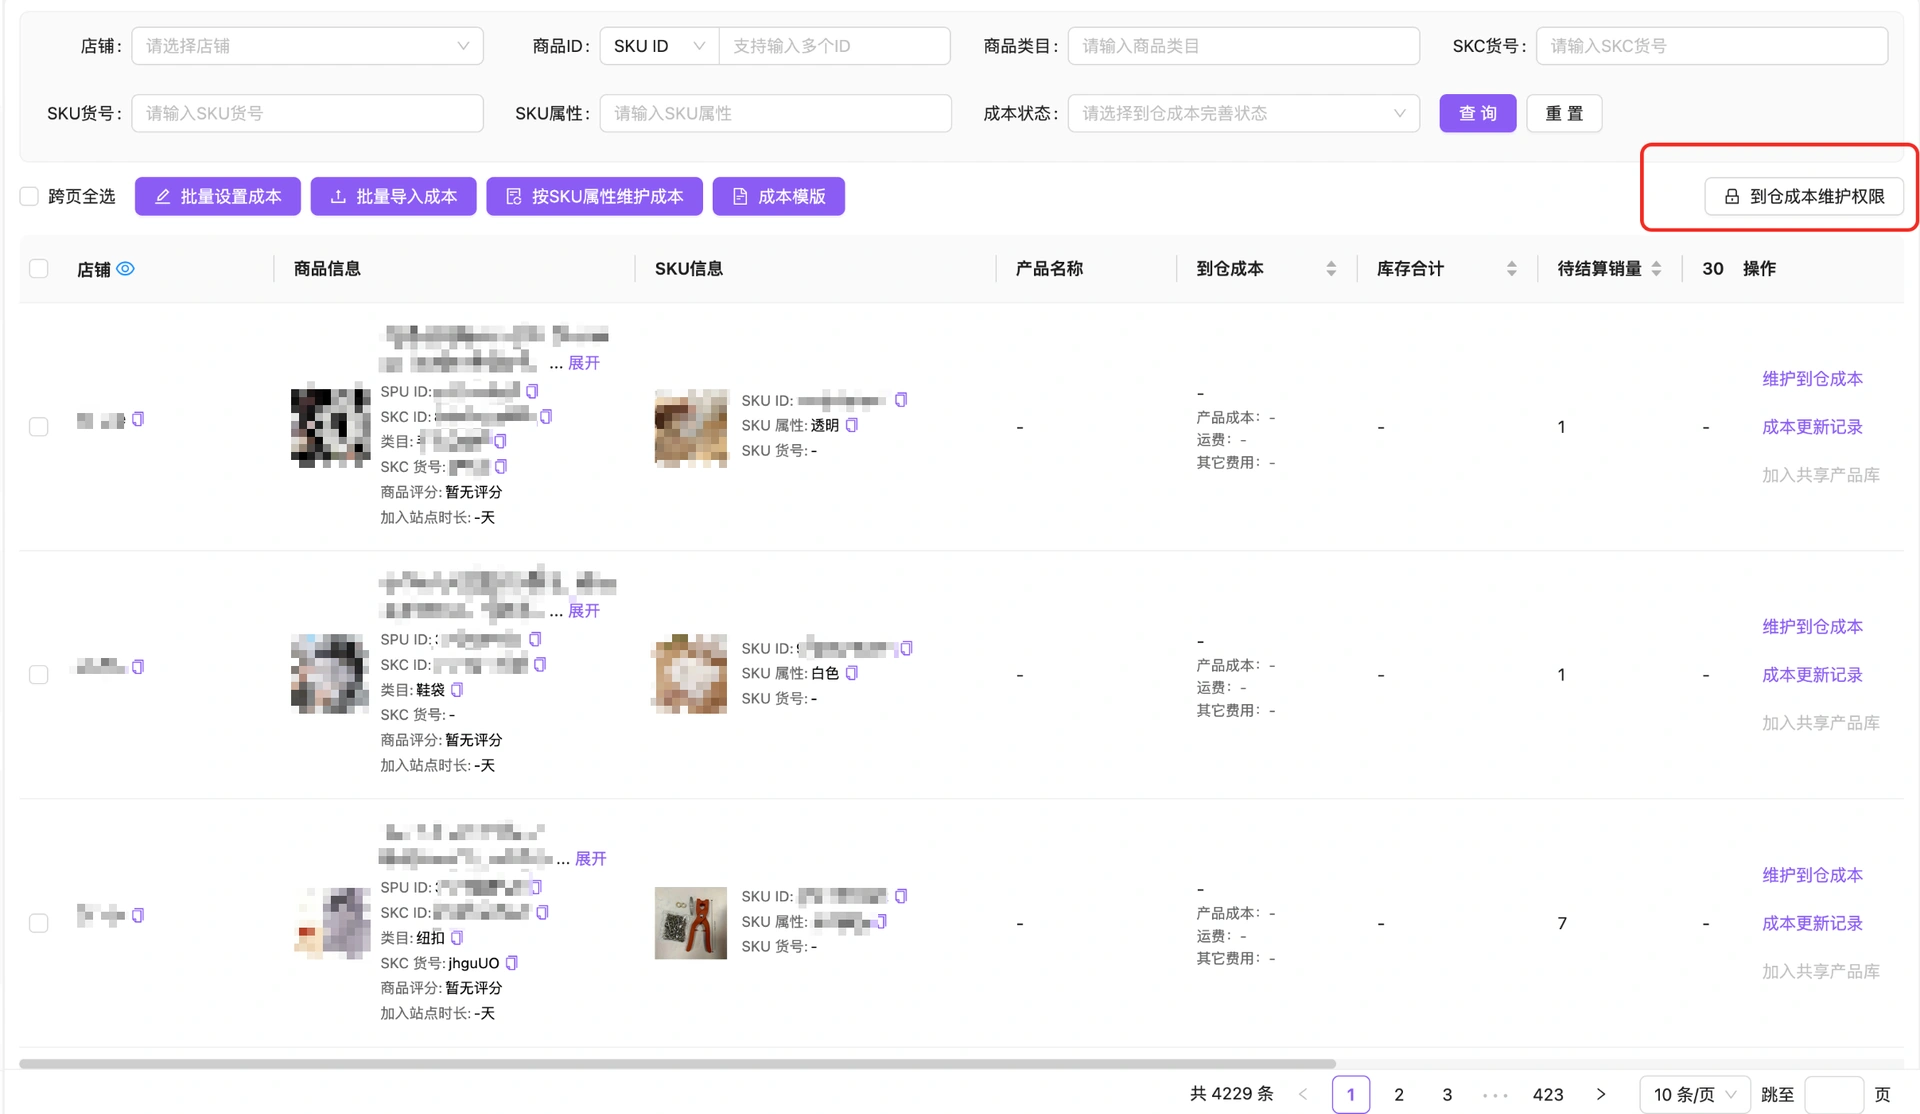Copy SKC 货号 jhguUO via copy icon
This screenshot has width=1920, height=1114.
tap(512, 963)
